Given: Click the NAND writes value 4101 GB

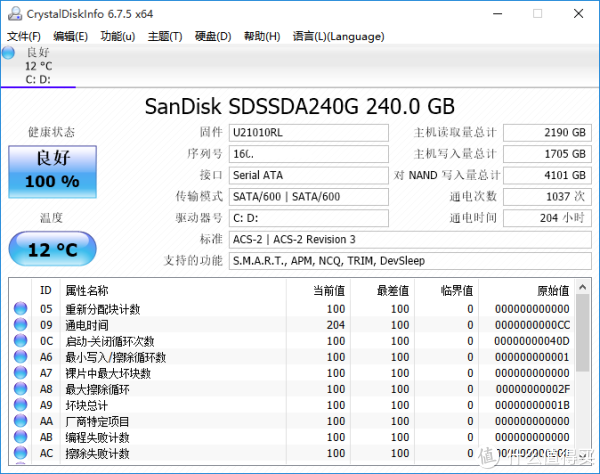Looking at the screenshot, I should pos(547,175).
